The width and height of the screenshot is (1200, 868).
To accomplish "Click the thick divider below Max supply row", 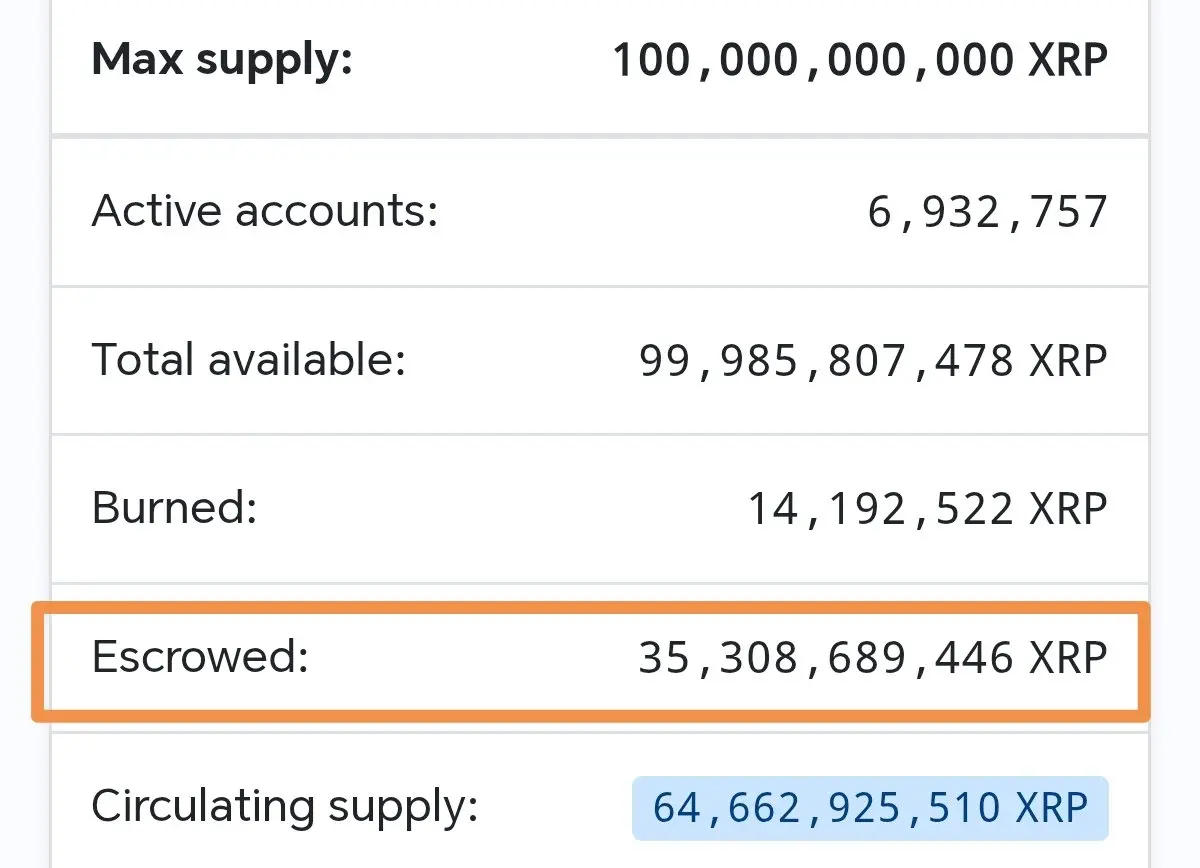I will coord(600,135).
